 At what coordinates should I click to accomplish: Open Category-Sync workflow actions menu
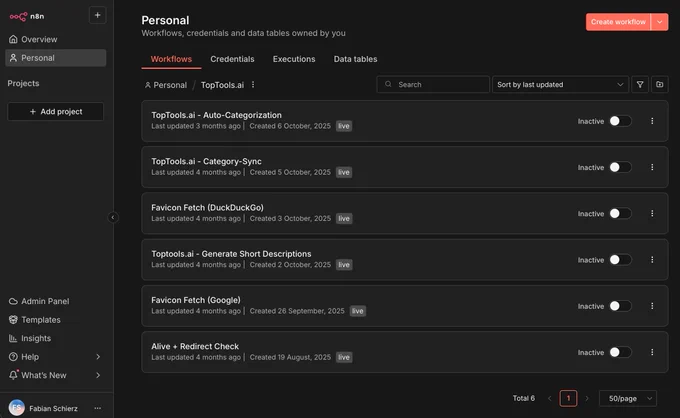click(652, 167)
